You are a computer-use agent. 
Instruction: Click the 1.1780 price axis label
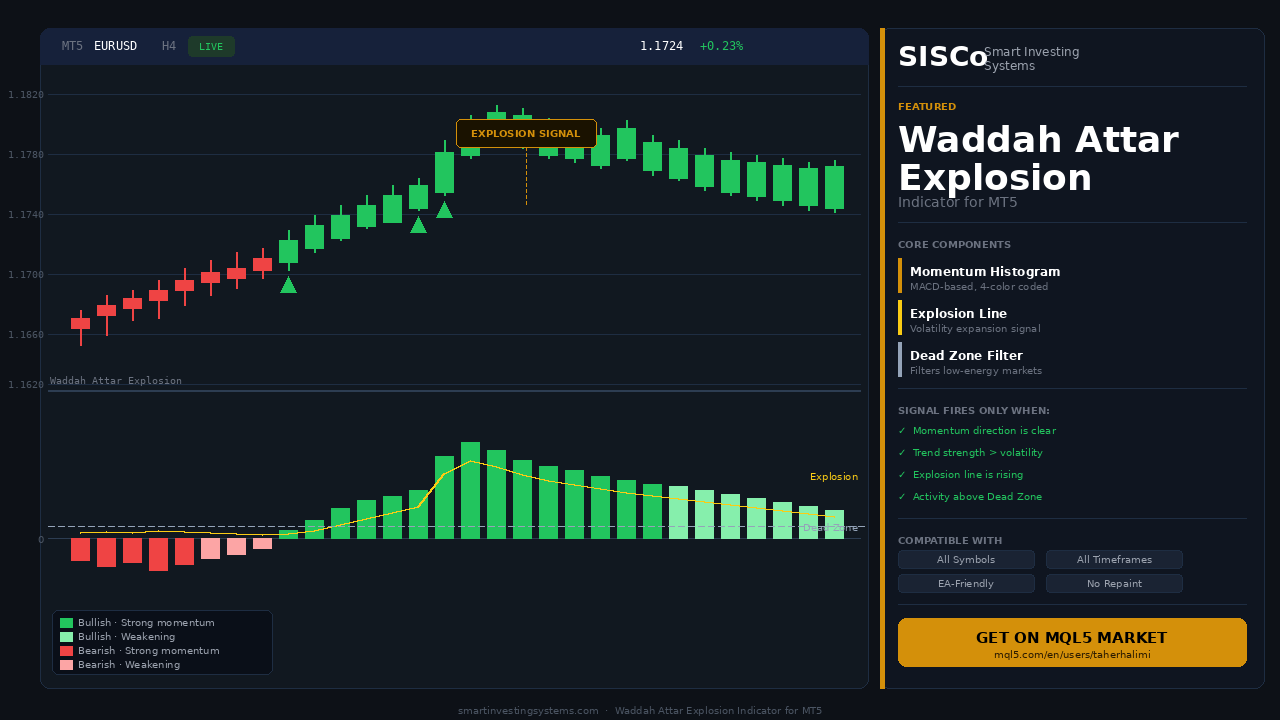point(25,155)
